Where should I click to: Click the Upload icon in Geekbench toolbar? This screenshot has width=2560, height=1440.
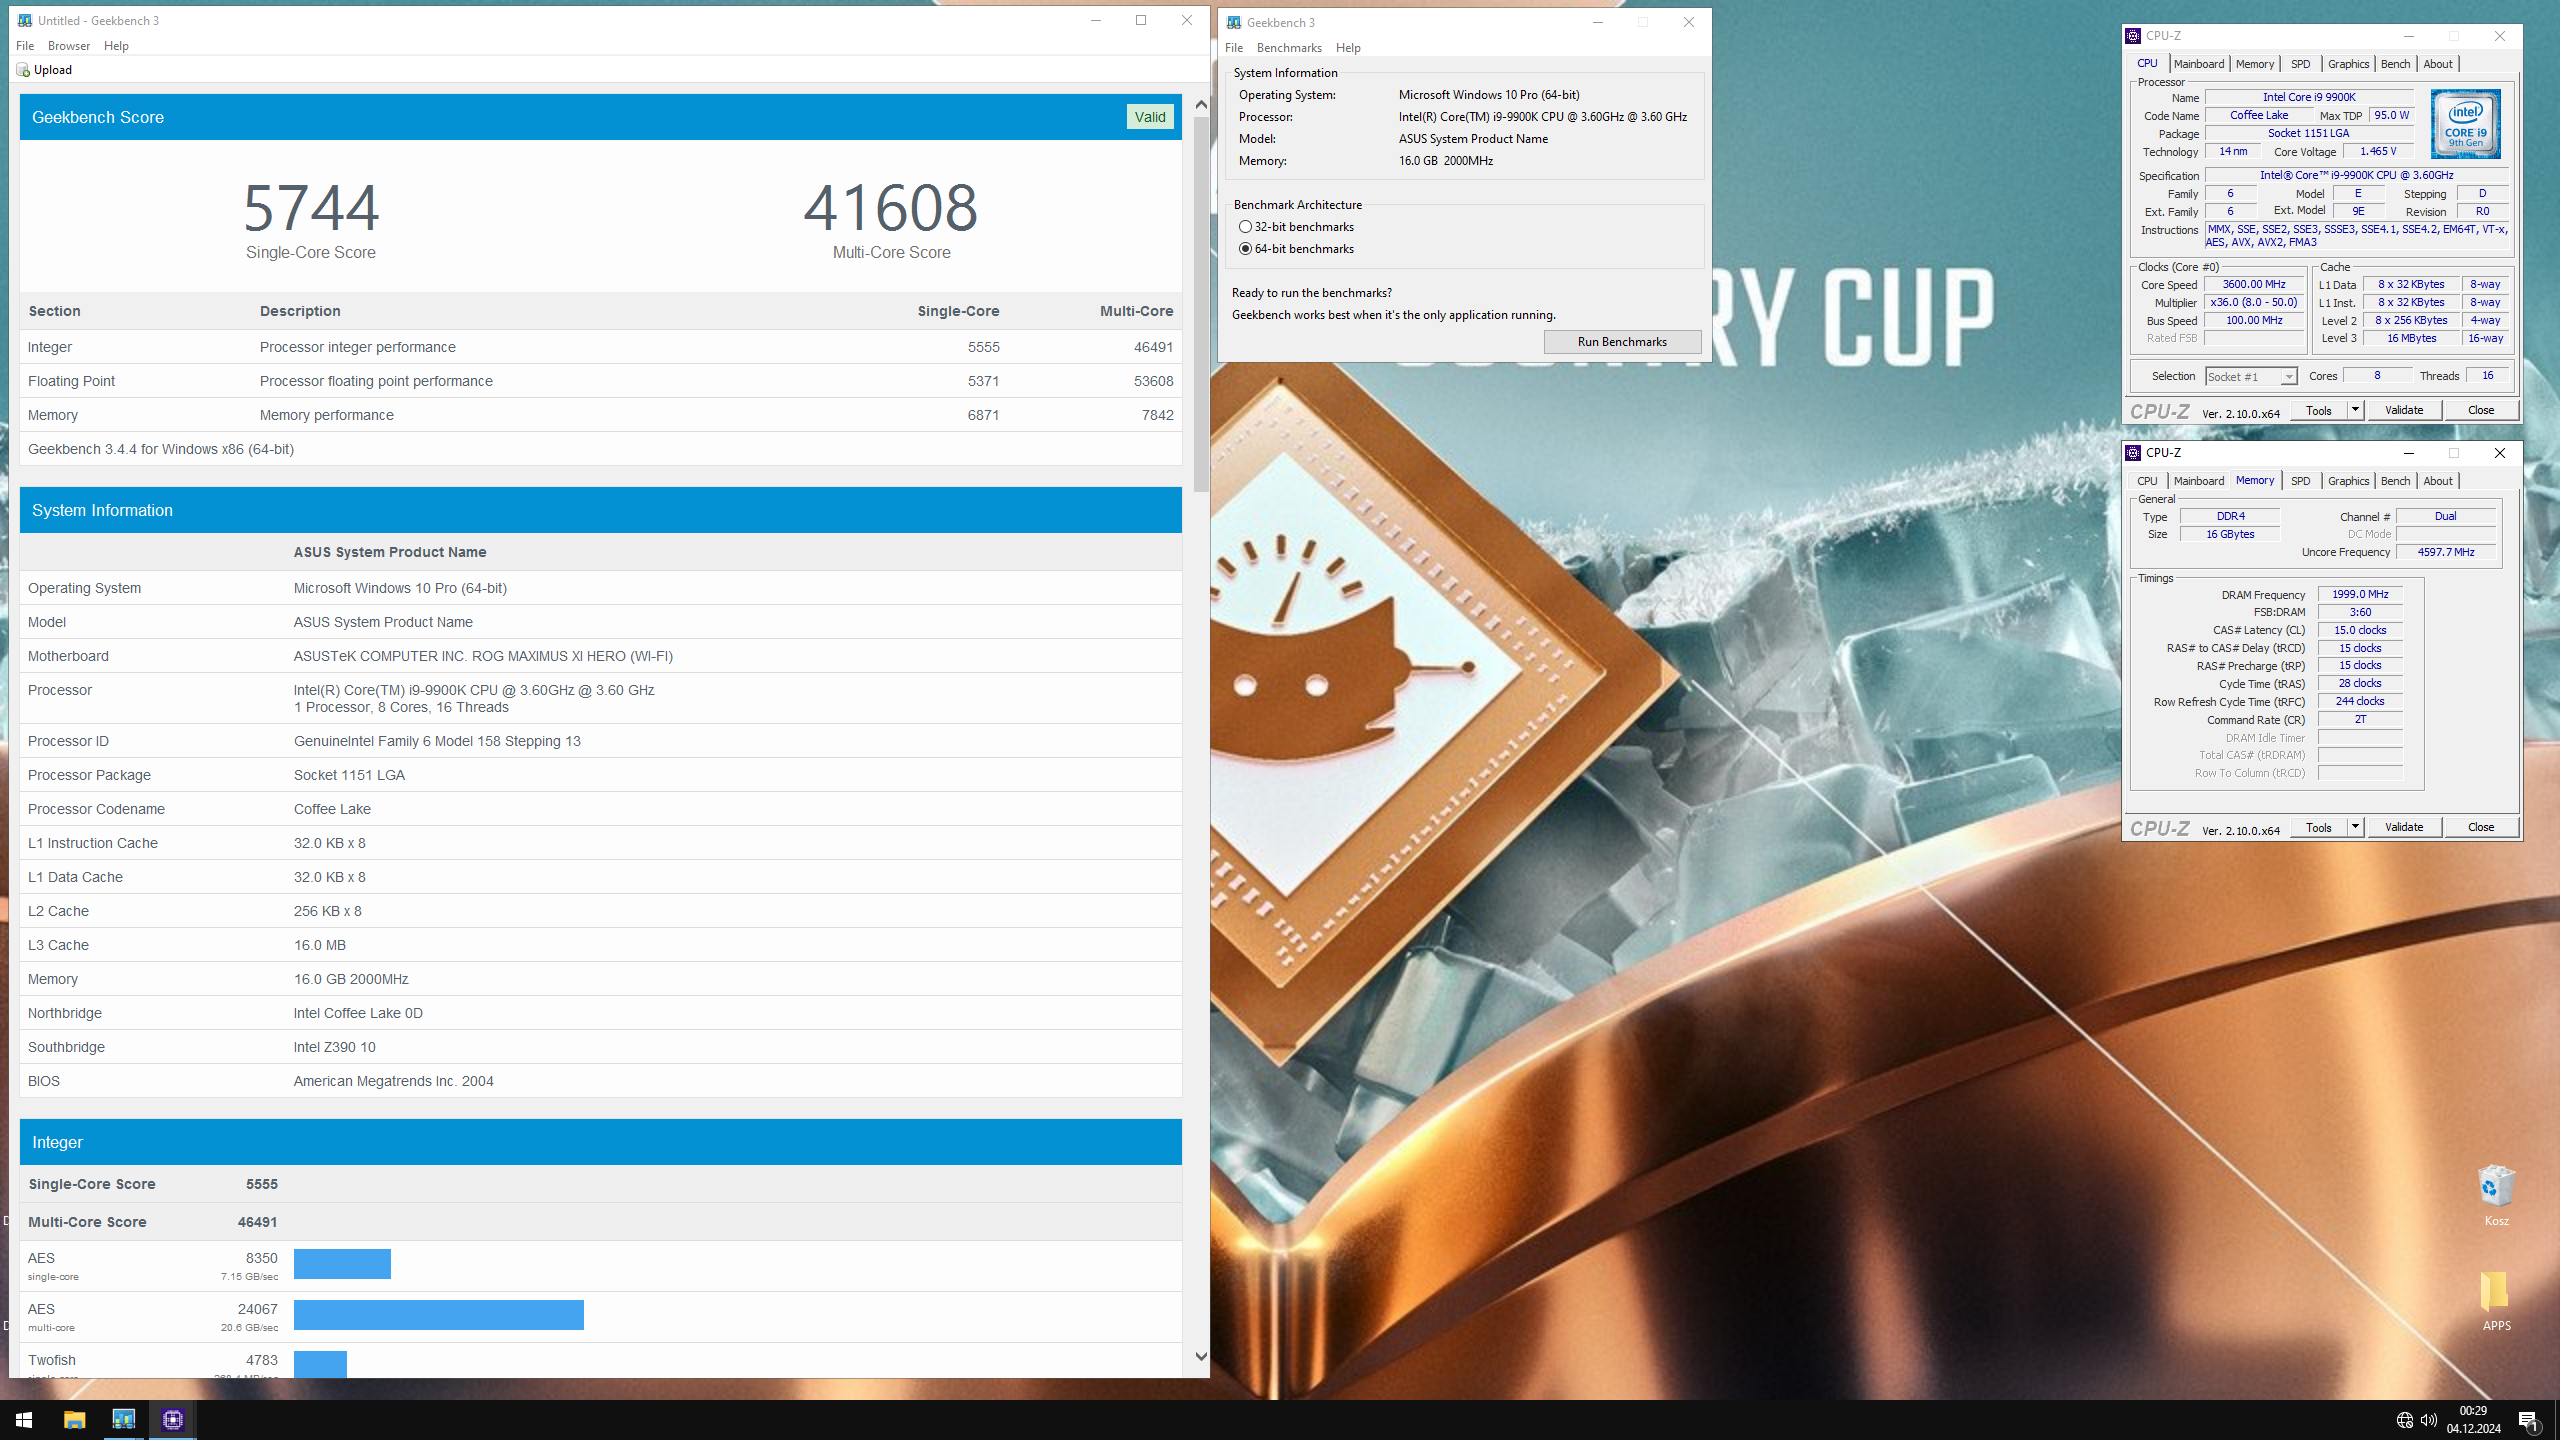pyautogui.click(x=23, y=70)
